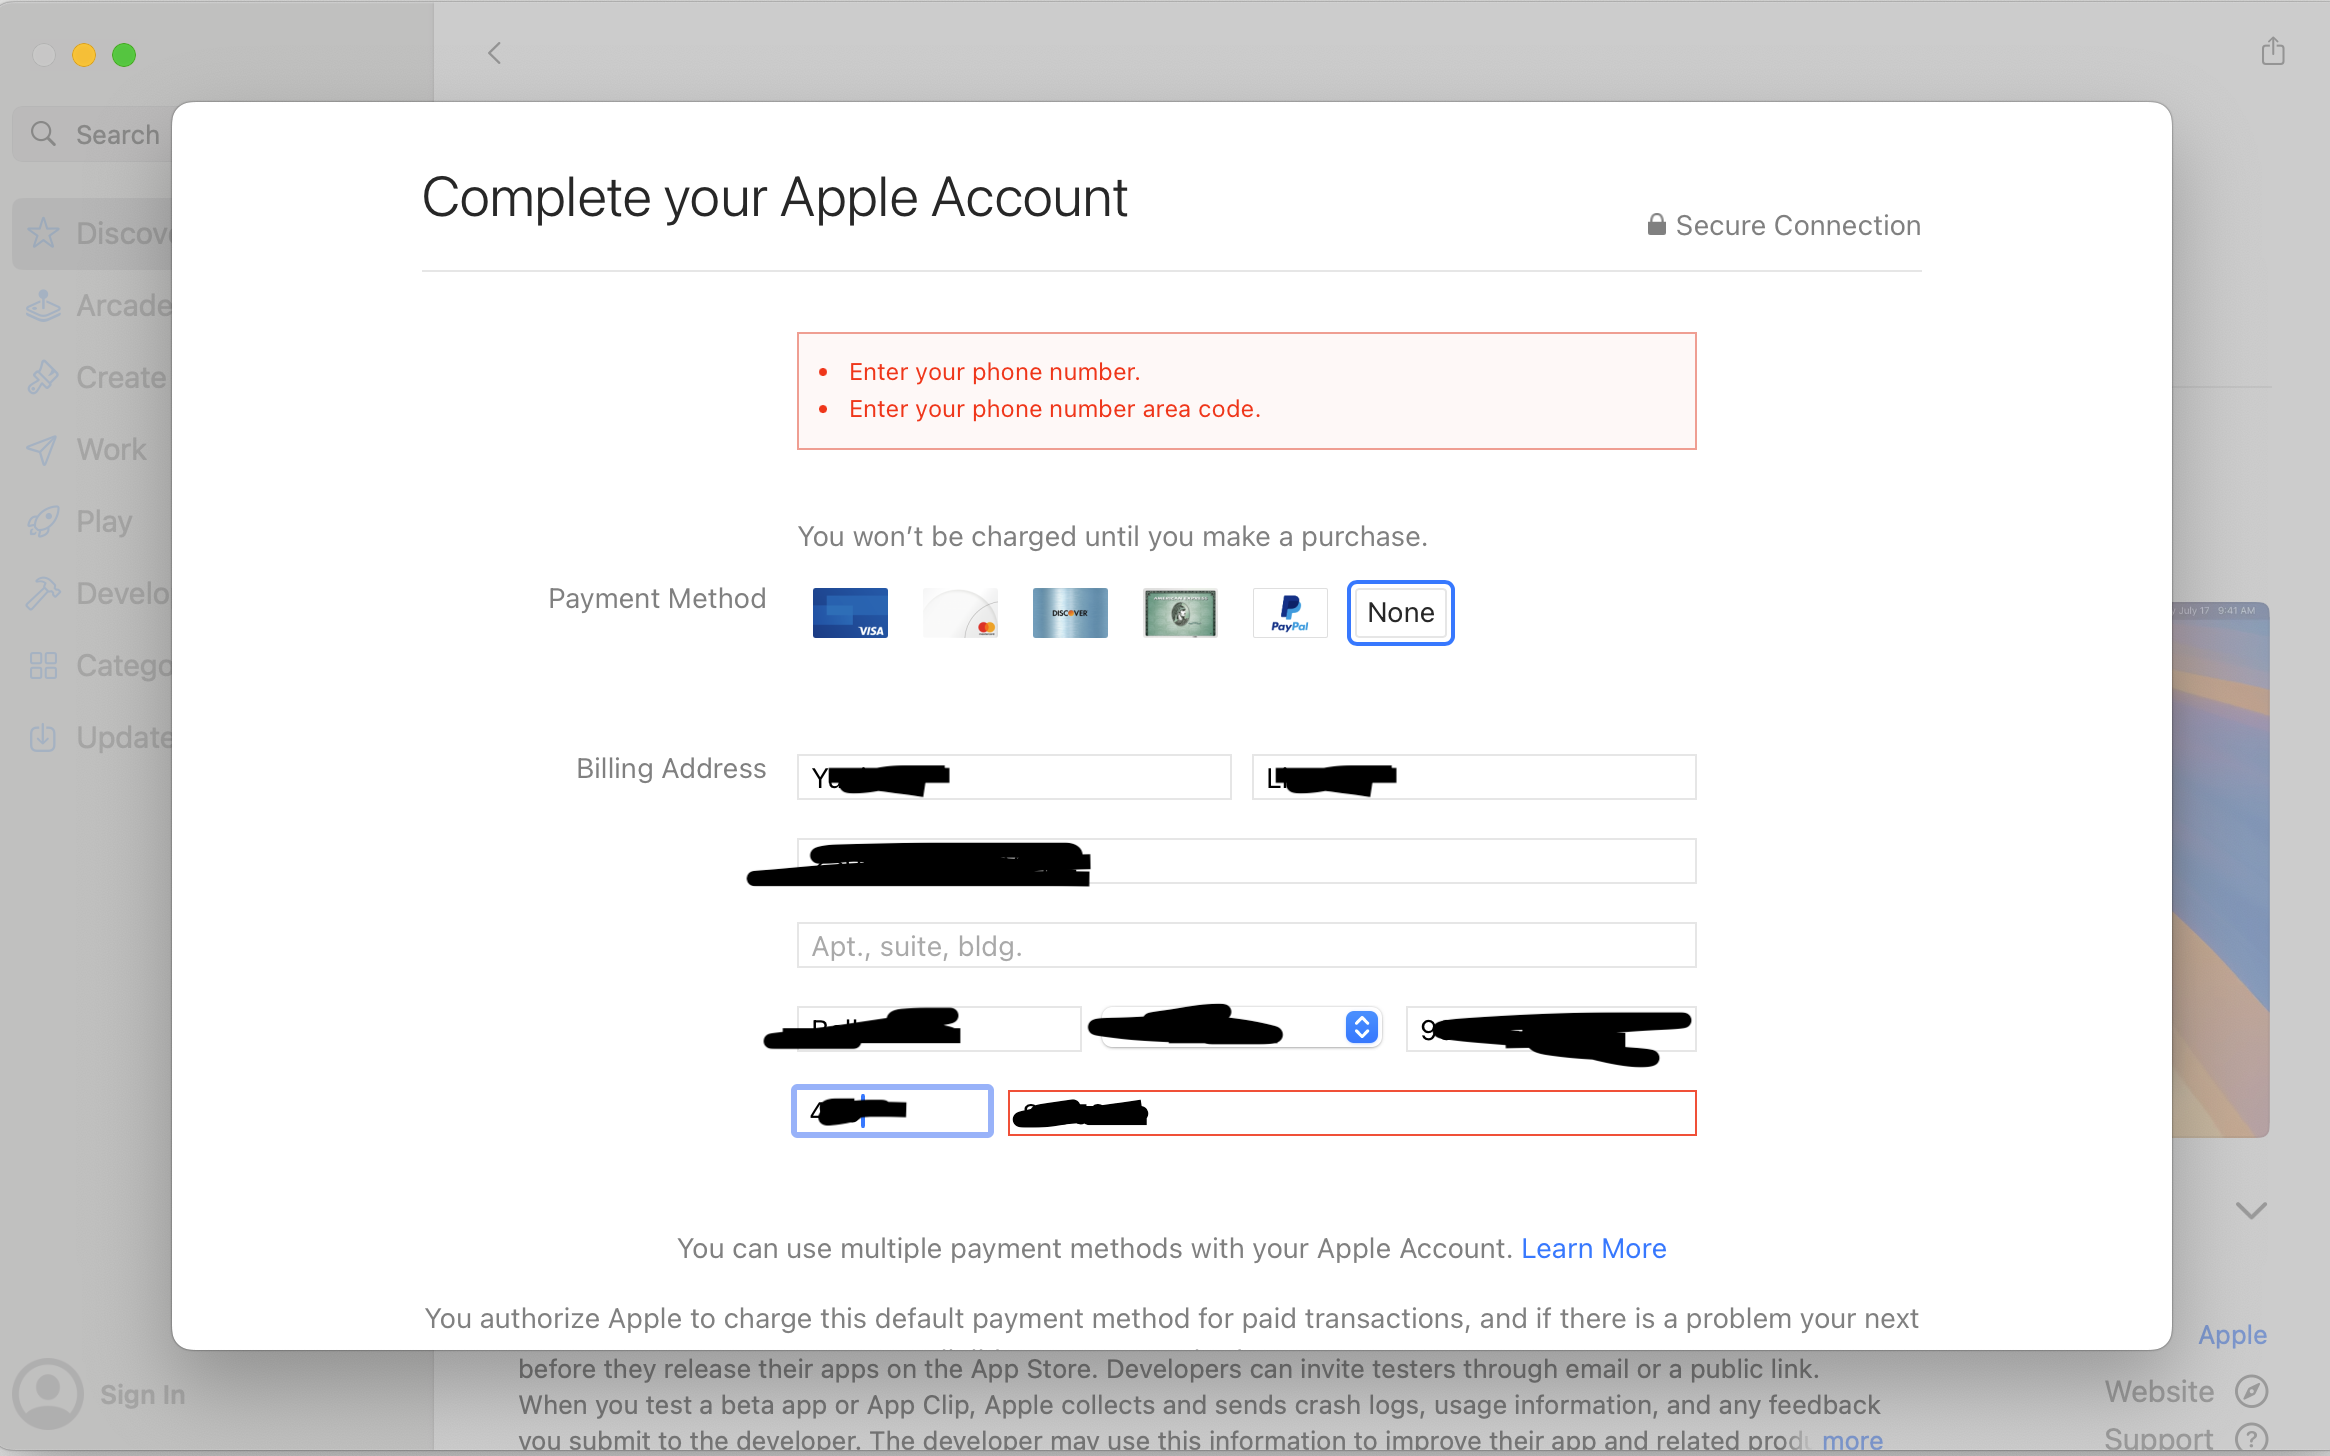Pick the Discover card payment icon
The height and width of the screenshot is (1456, 2330).
pyautogui.click(x=1070, y=613)
